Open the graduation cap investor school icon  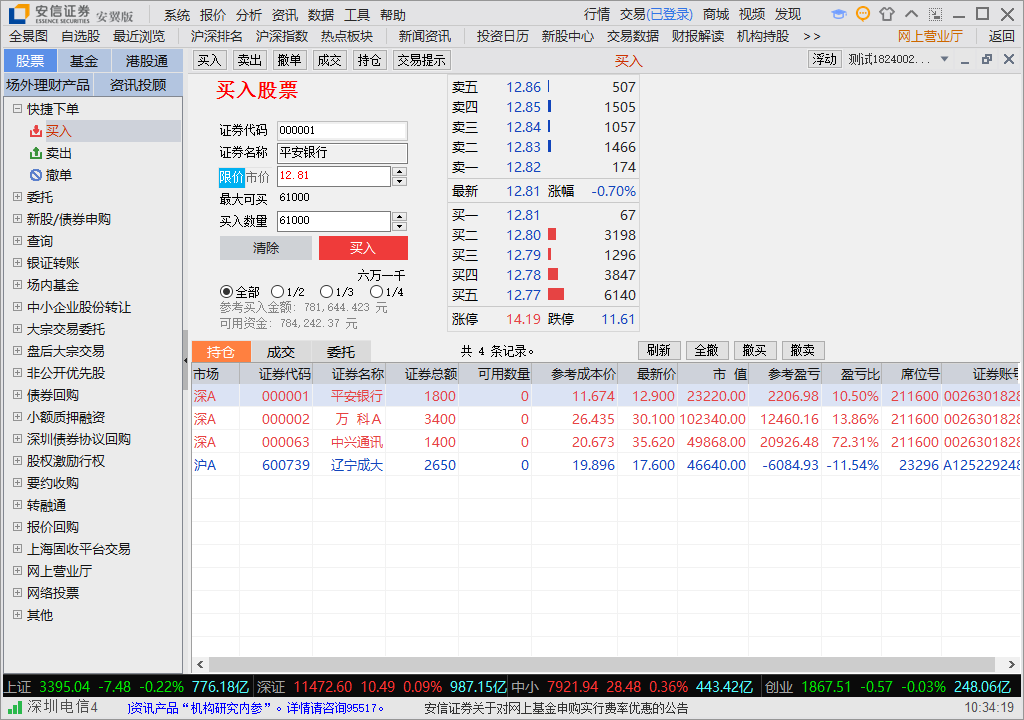(x=839, y=14)
